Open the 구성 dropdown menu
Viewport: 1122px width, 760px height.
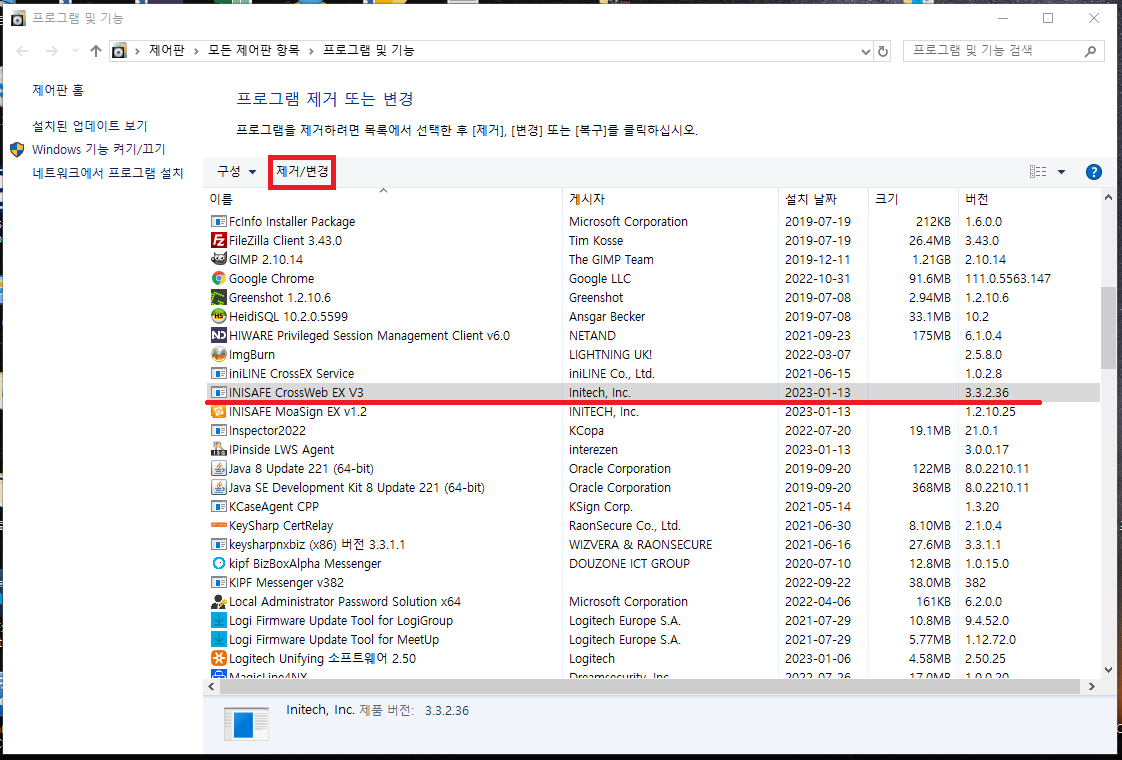click(236, 172)
